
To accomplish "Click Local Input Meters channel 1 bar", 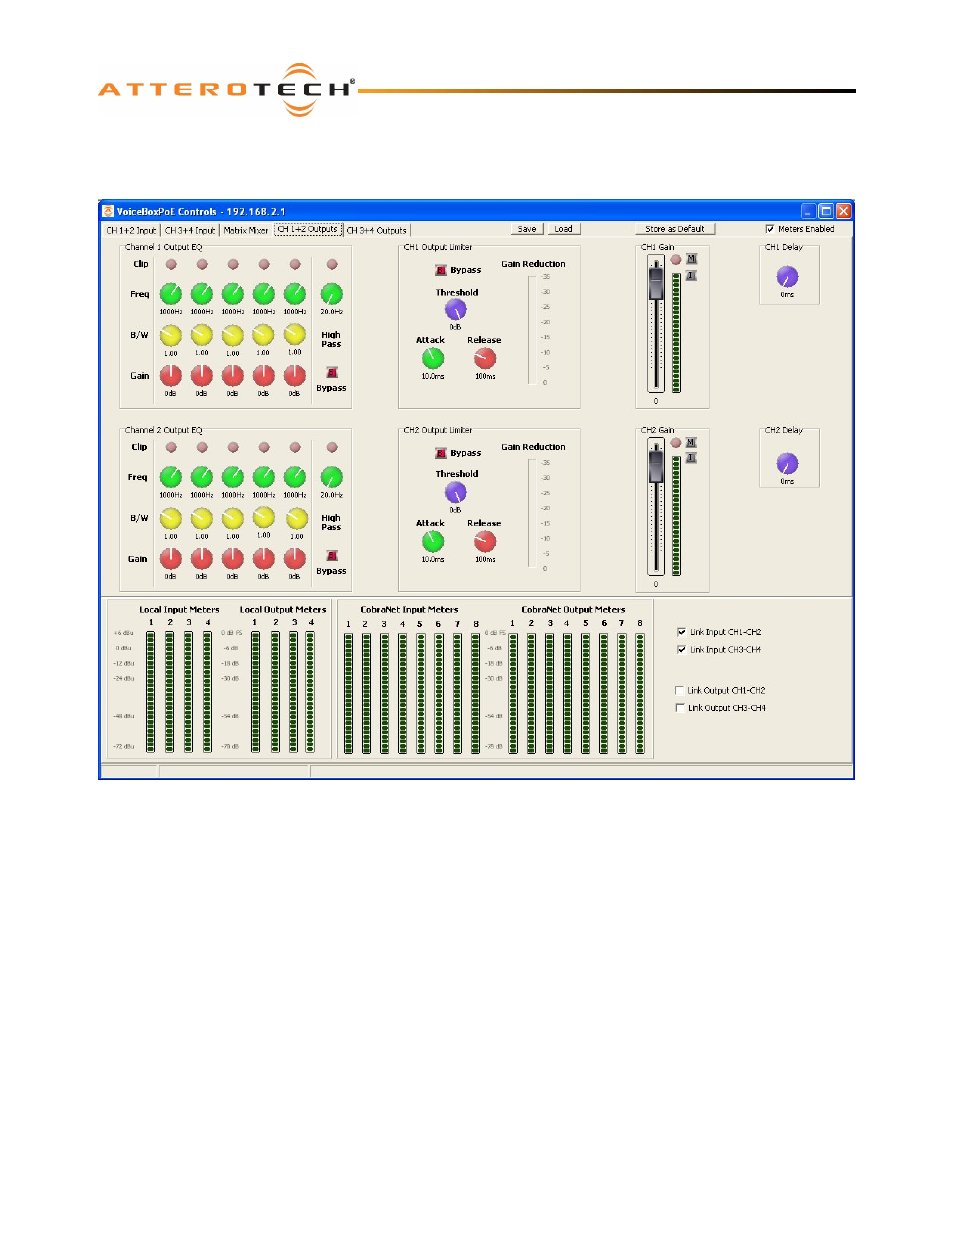I will 151,692.
